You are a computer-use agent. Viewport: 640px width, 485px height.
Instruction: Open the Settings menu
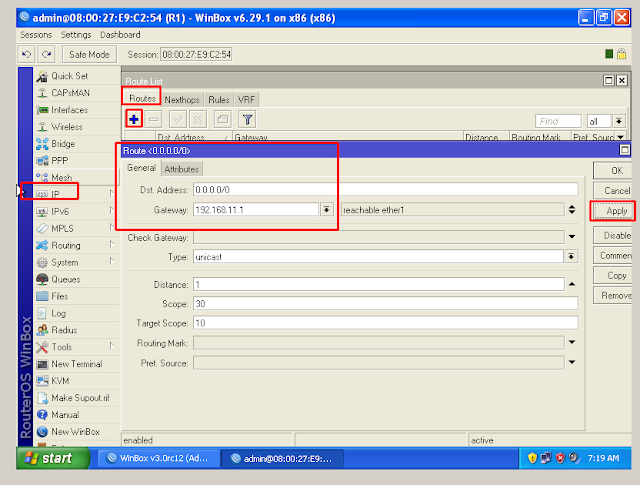pyautogui.click(x=76, y=35)
